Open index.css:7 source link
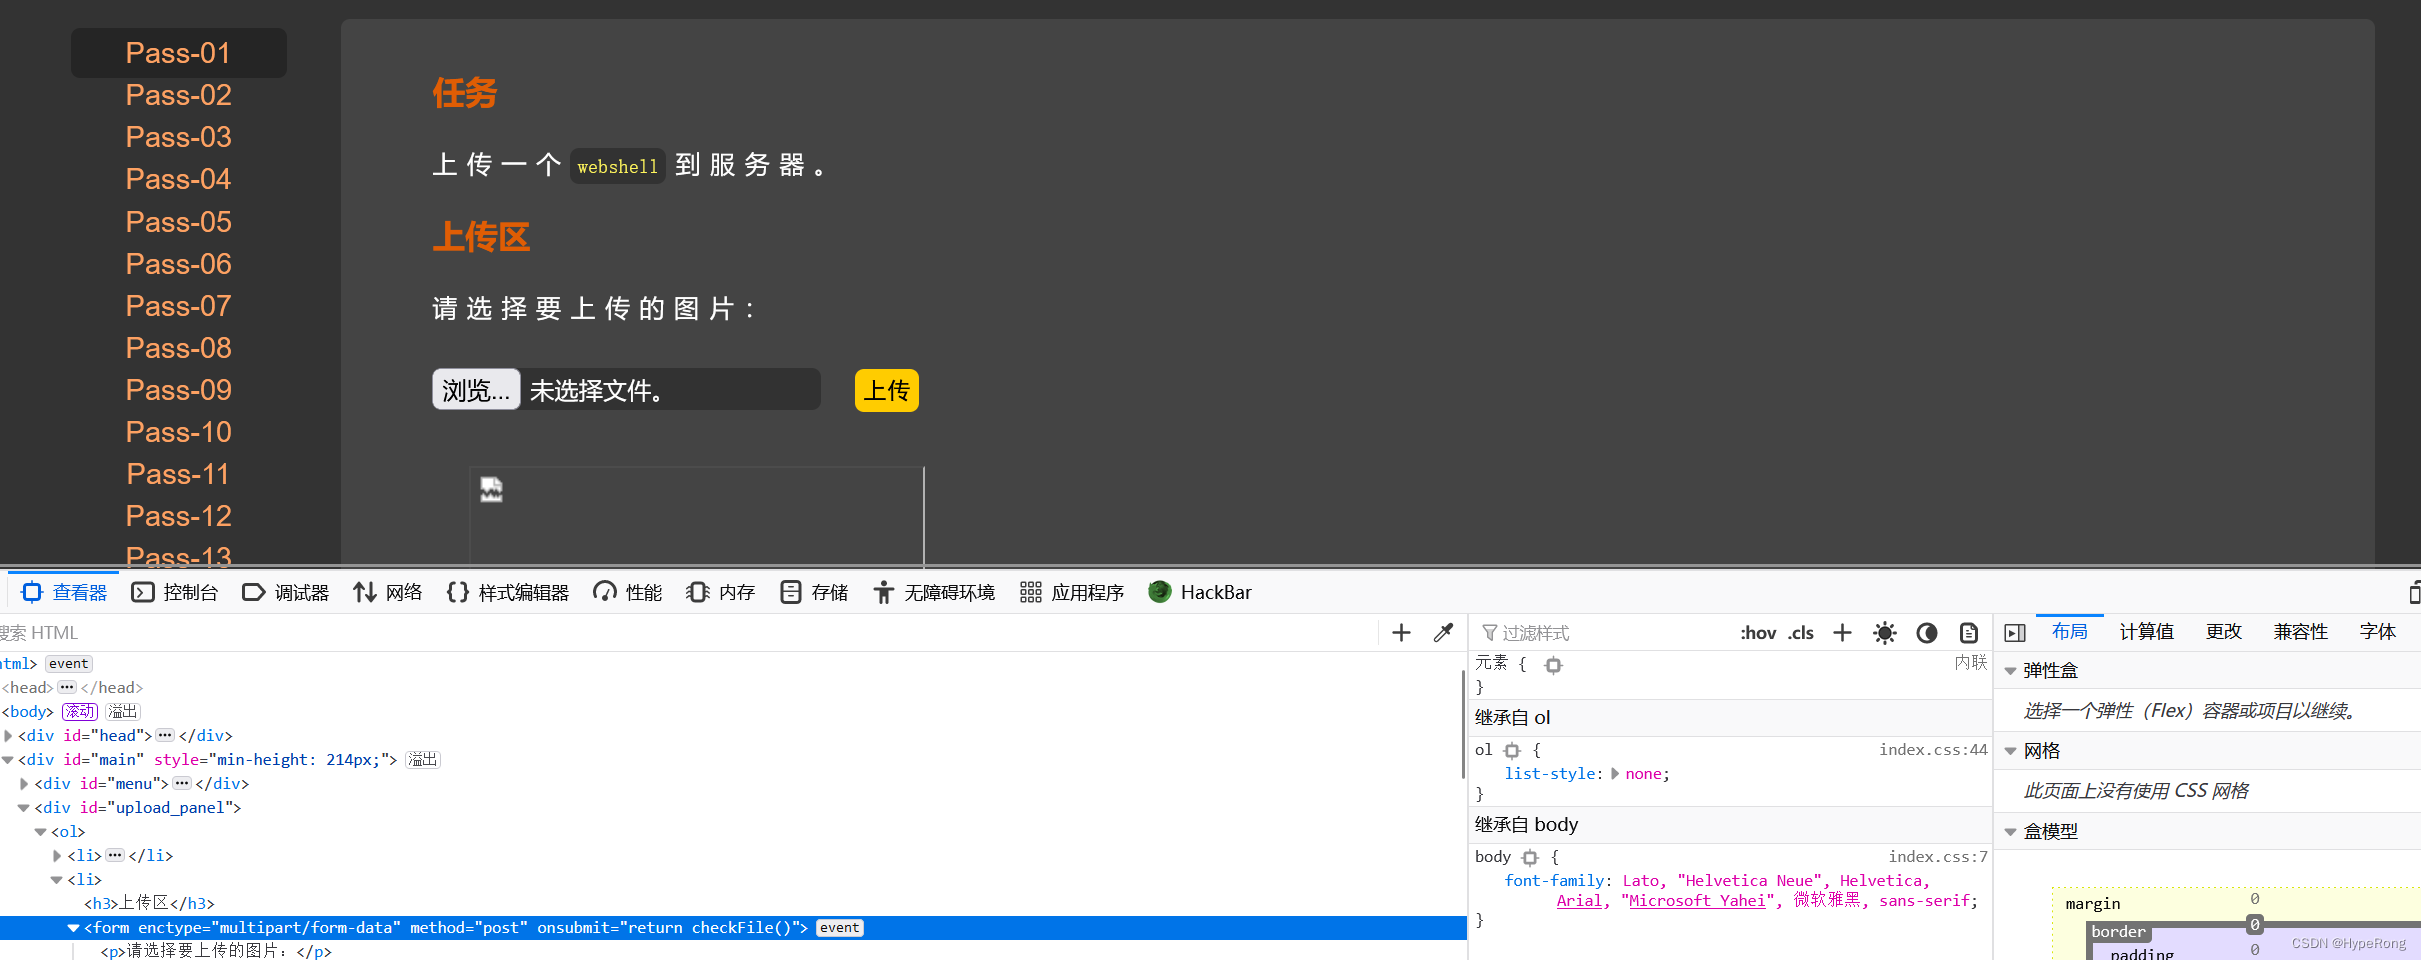This screenshot has height=960, width=2421. pos(1938,857)
